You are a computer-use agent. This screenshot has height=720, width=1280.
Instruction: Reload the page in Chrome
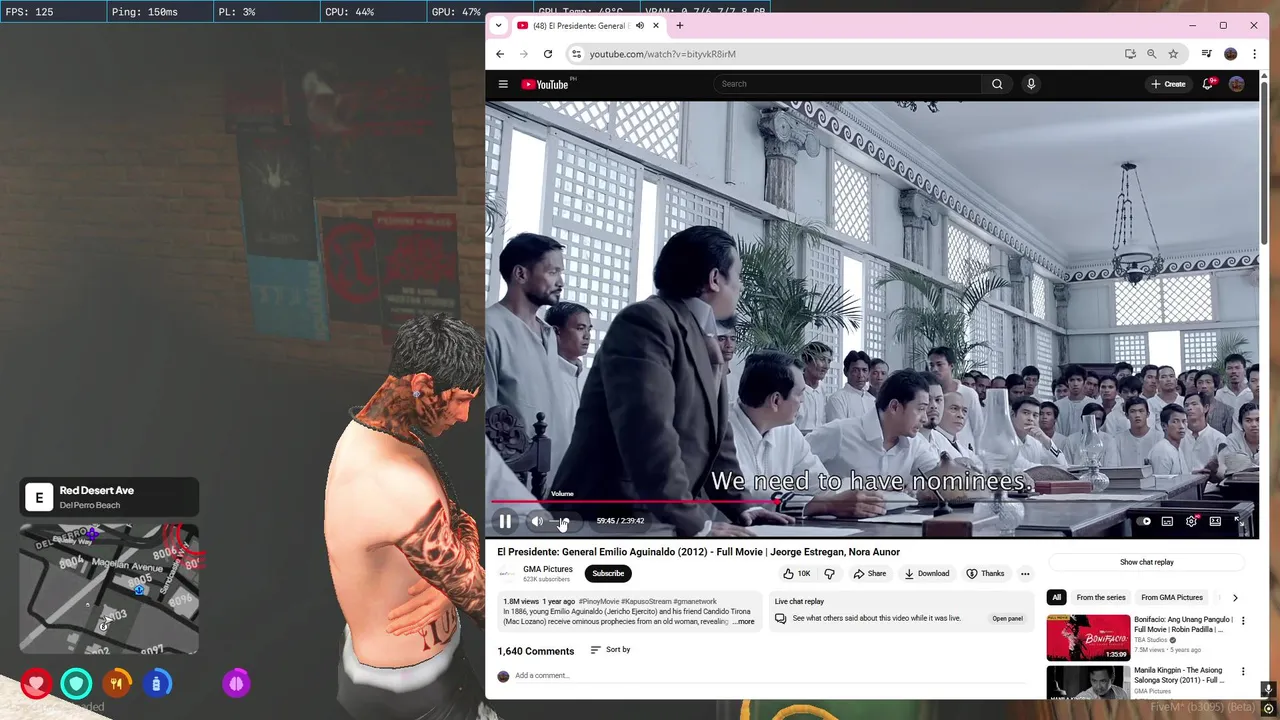548,54
